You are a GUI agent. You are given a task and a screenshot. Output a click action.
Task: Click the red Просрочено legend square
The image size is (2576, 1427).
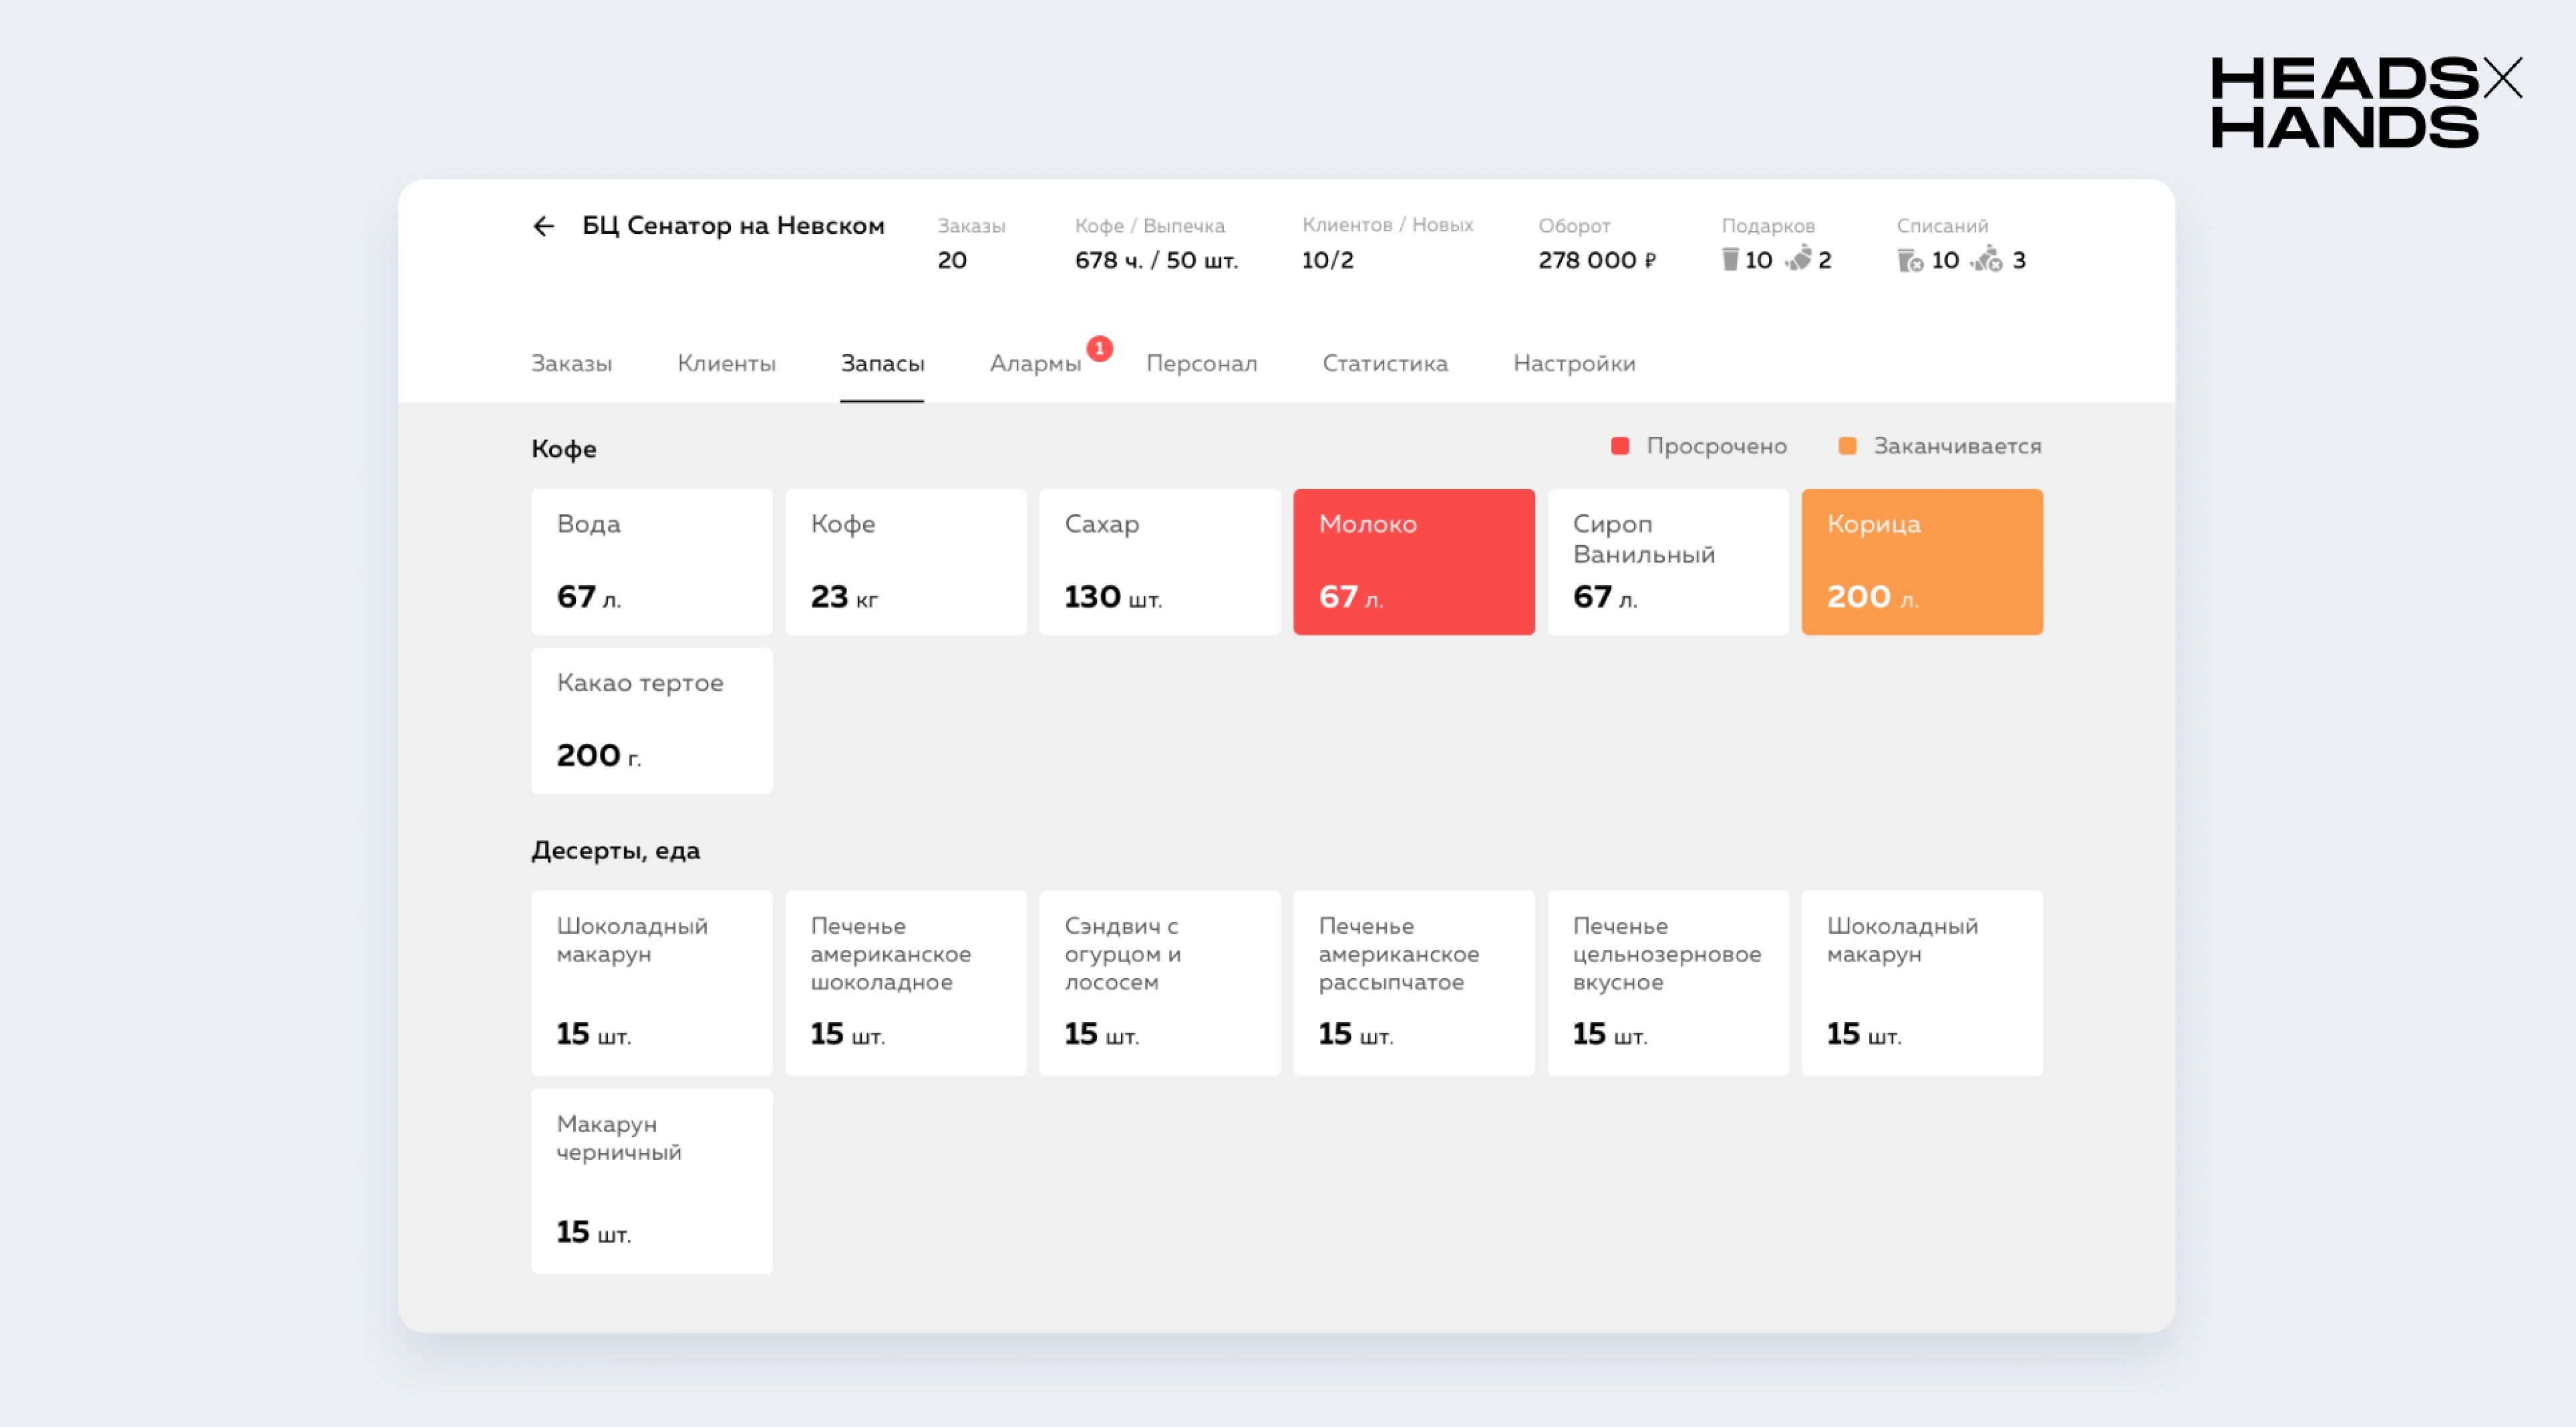[x=1620, y=446]
